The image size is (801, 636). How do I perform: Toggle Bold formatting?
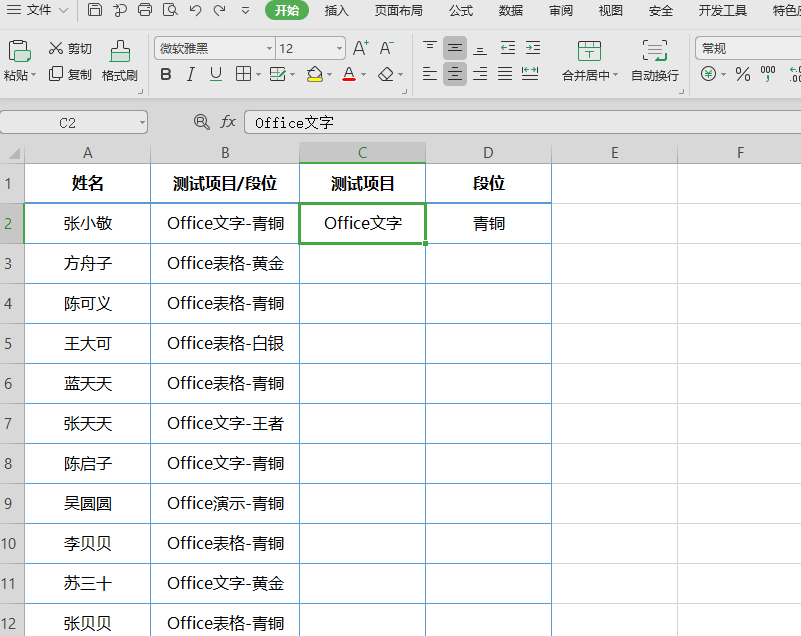[166, 75]
